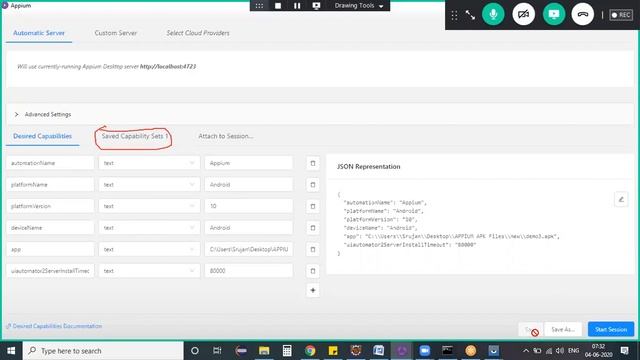Click Start Session button
The image size is (640, 360).
(611, 329)
